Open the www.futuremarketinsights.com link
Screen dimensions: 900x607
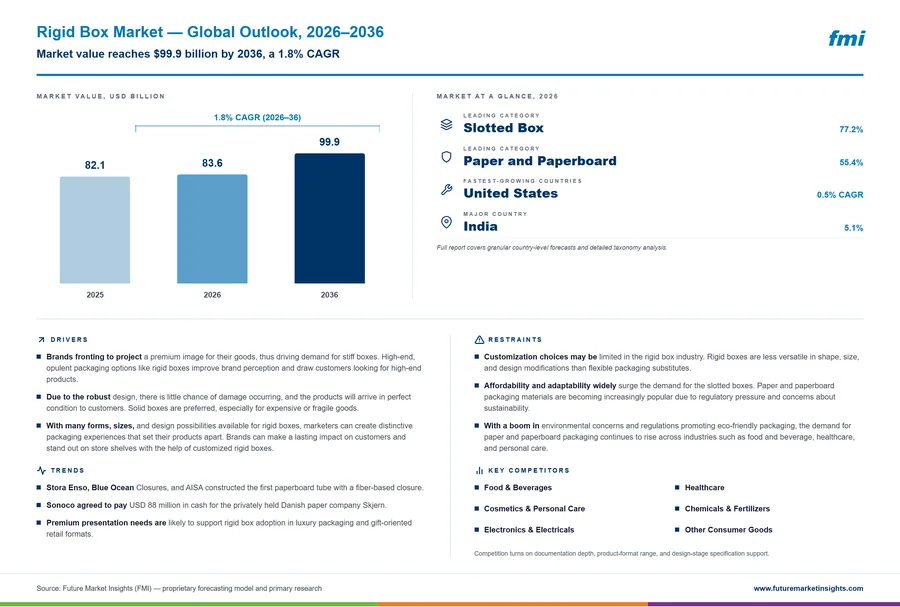(808, 588)
